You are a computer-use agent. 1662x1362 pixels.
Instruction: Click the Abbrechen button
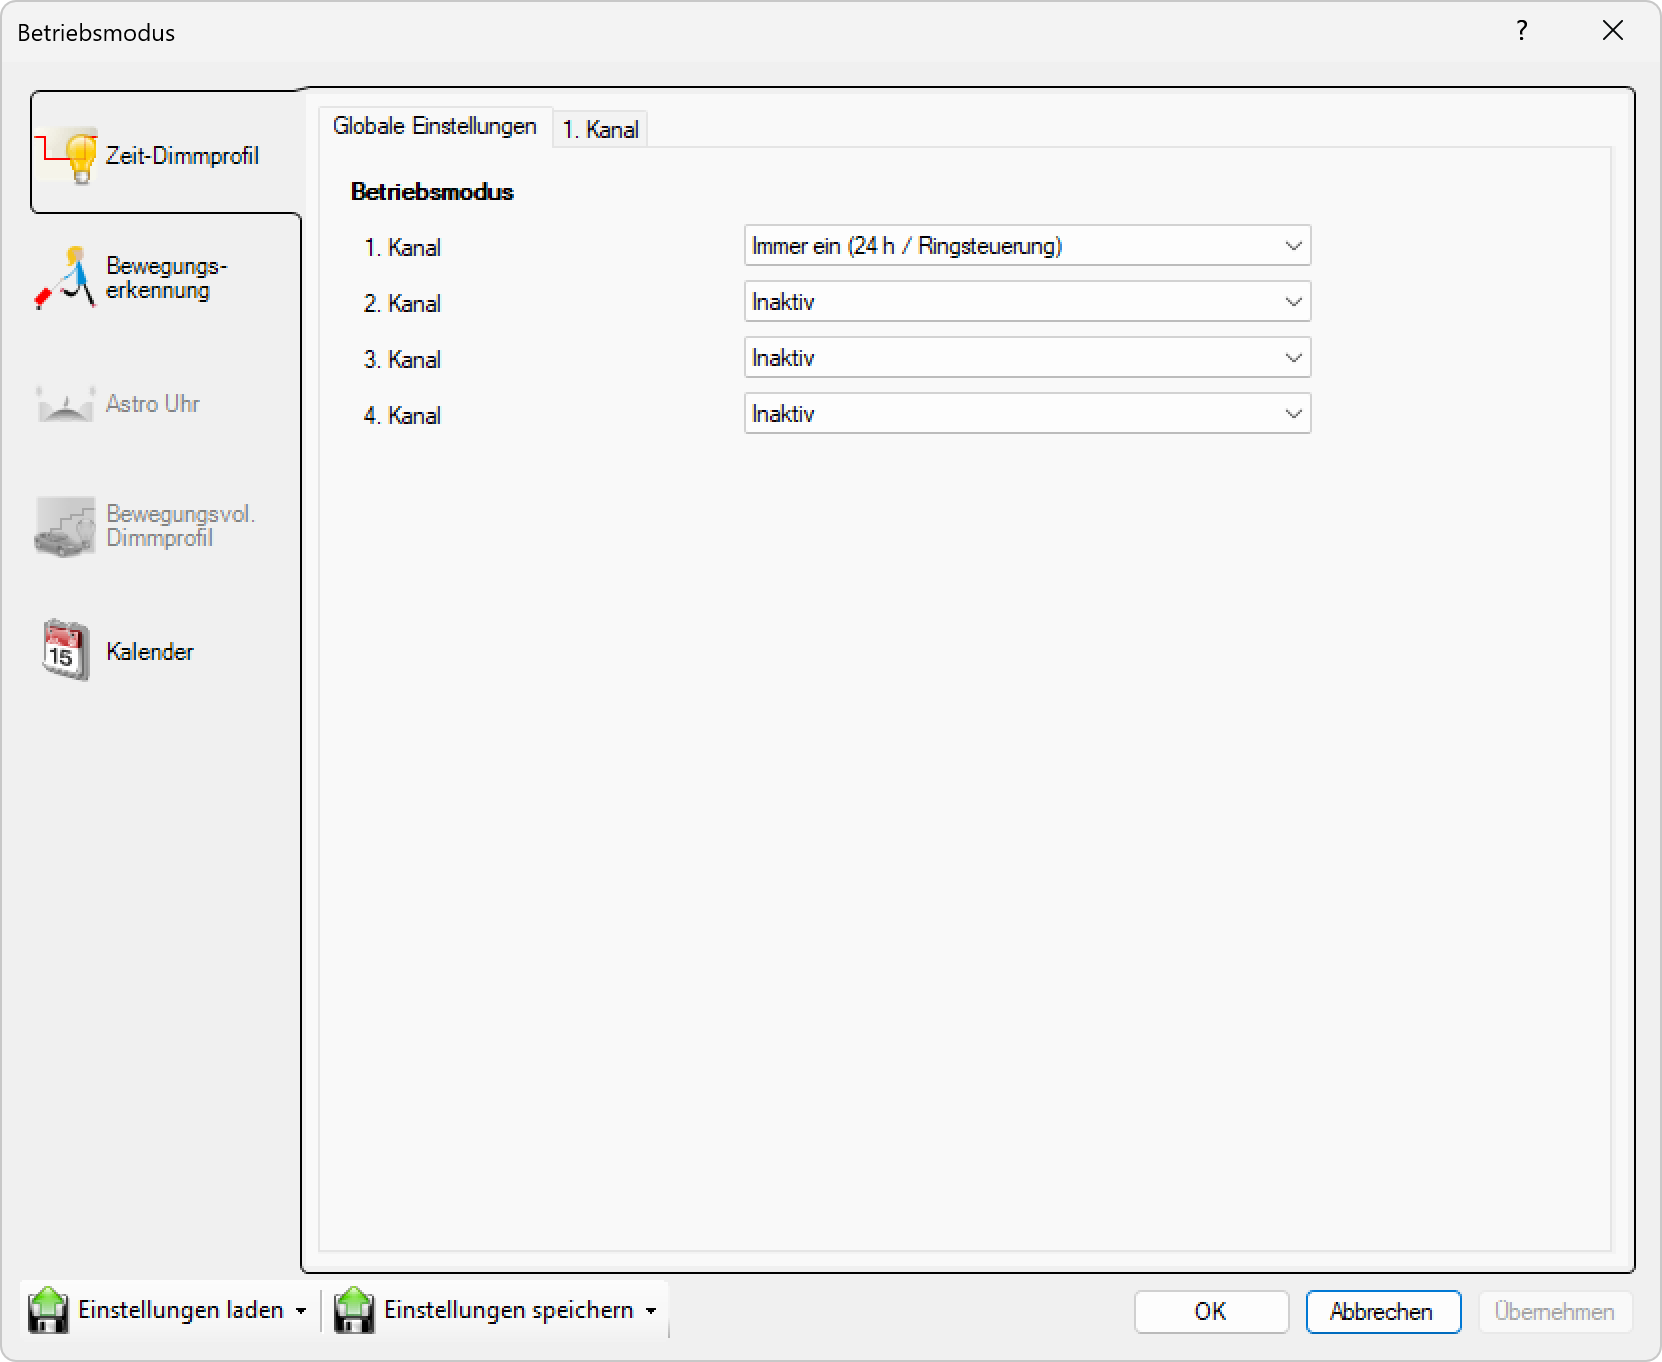coord(1382,1311)
